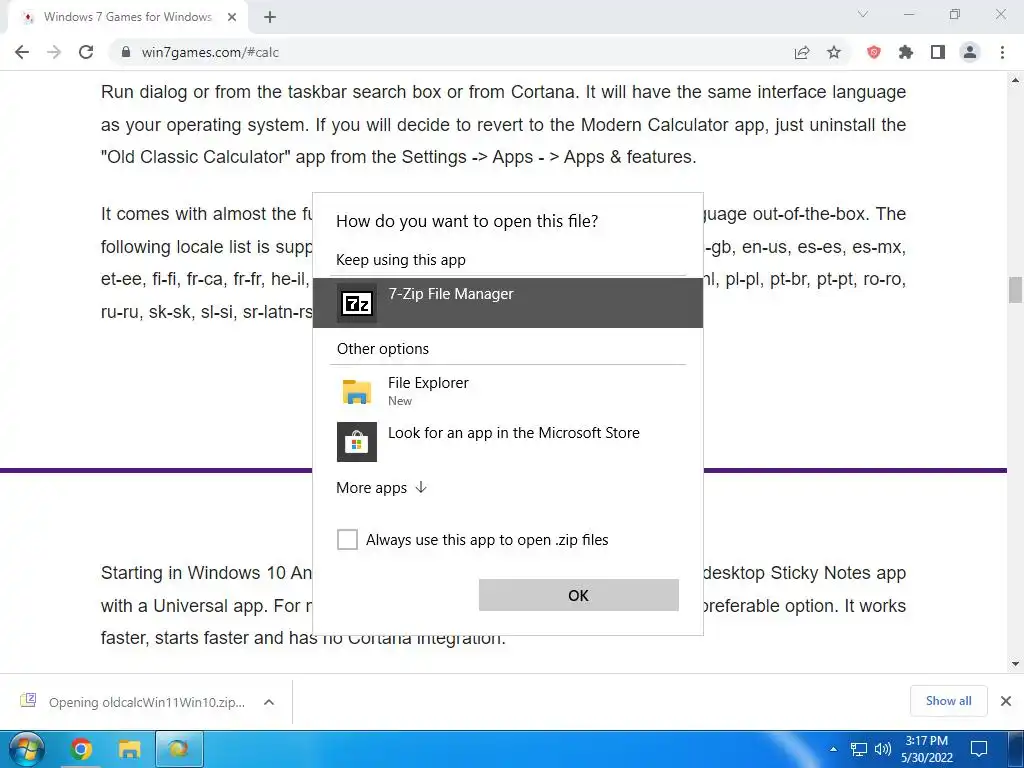Image resolution: width=1024 pixels, height=768 pixels.
Task: Go back in Chrome
Action: [22, 52]
